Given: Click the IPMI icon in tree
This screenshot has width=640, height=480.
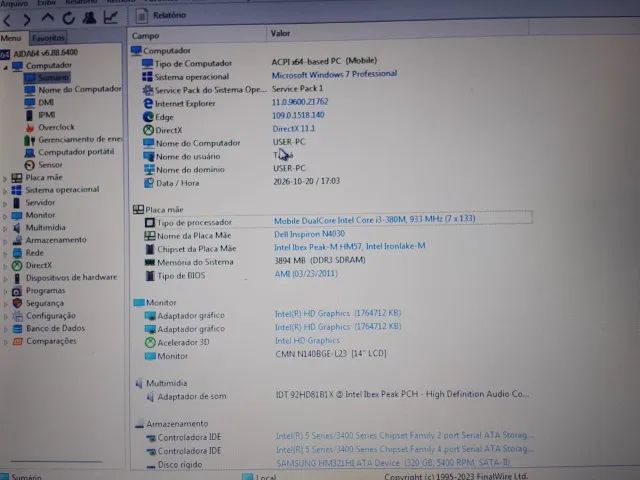Looking at the screenshot, I should pos(29,115).
